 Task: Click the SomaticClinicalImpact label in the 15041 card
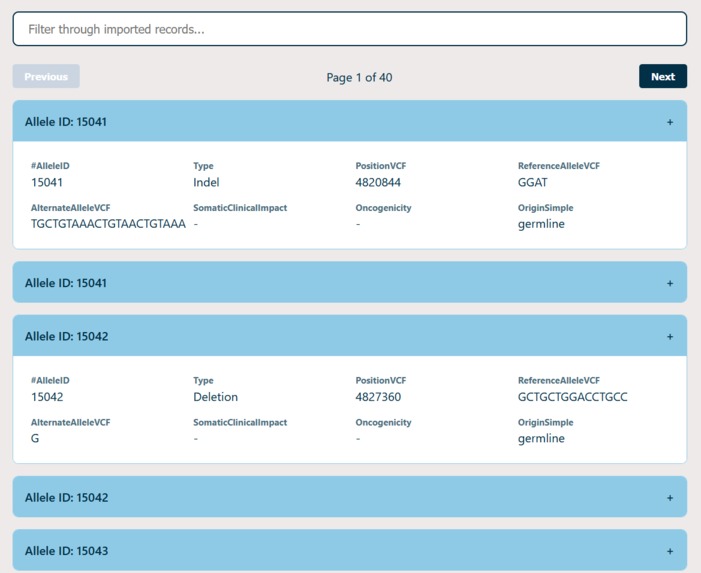click(x=240, y=208)
